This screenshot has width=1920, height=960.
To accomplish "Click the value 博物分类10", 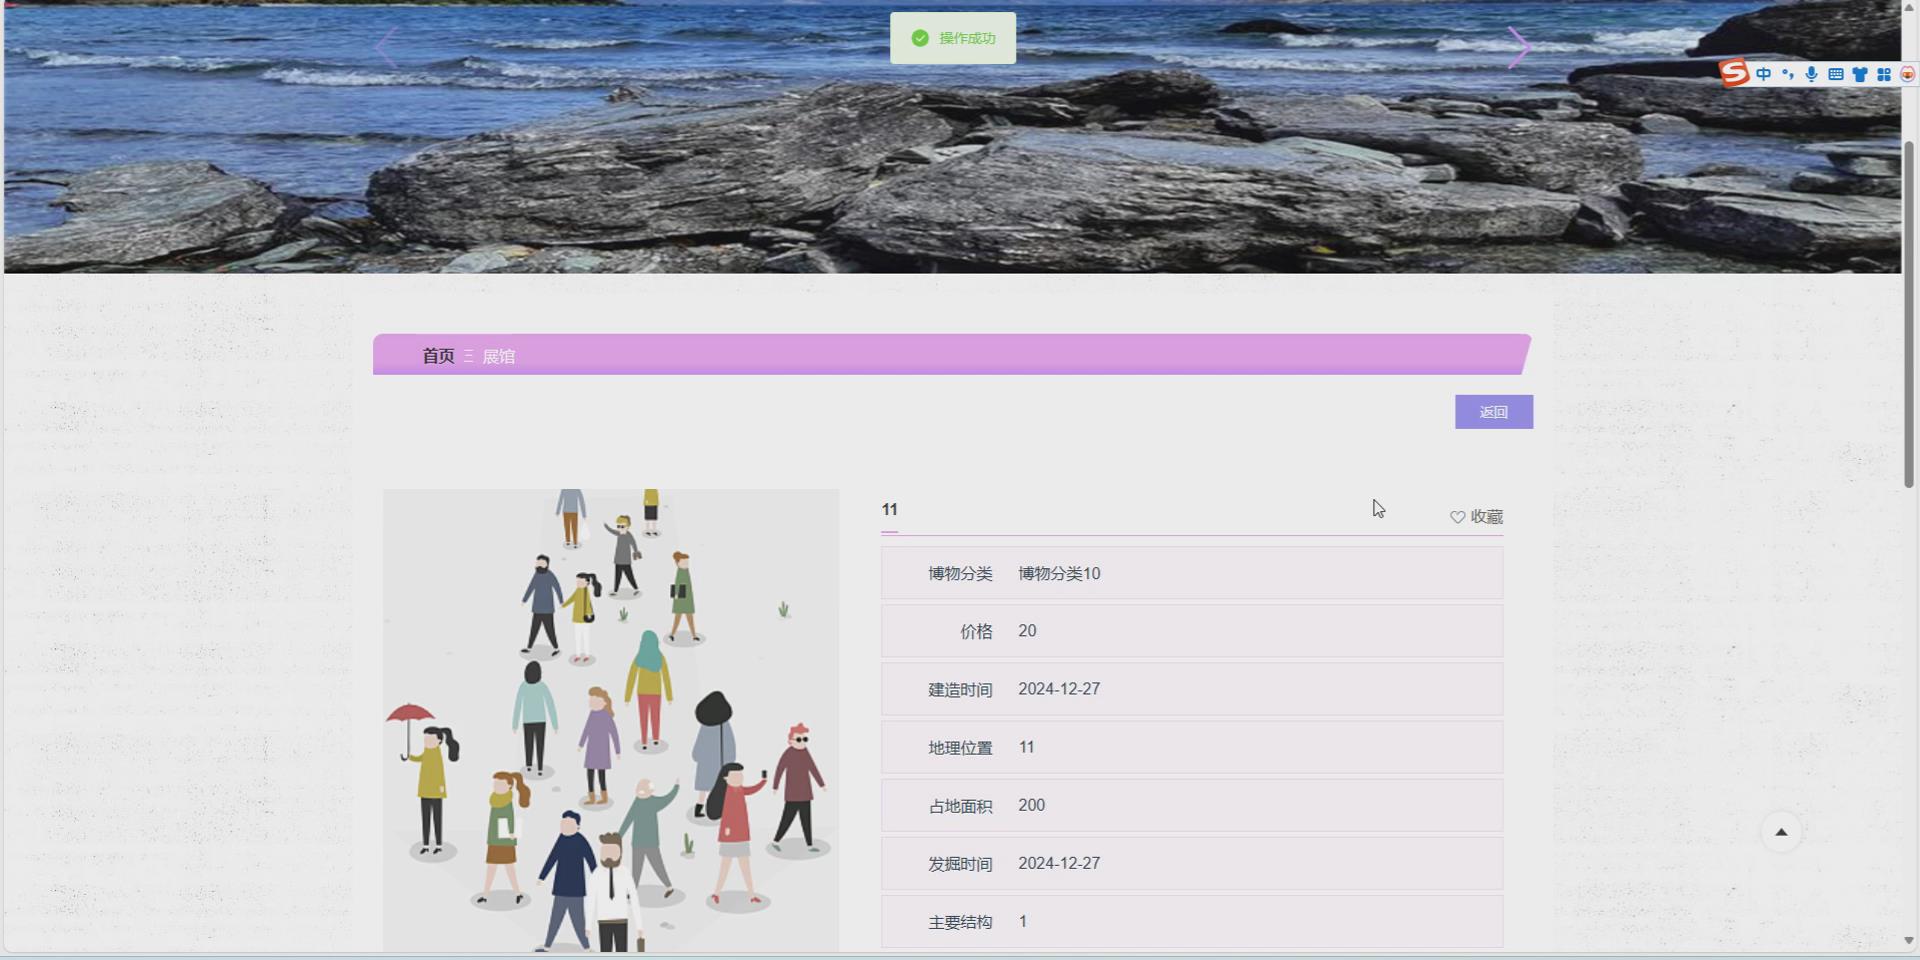I will (1059, 573).
